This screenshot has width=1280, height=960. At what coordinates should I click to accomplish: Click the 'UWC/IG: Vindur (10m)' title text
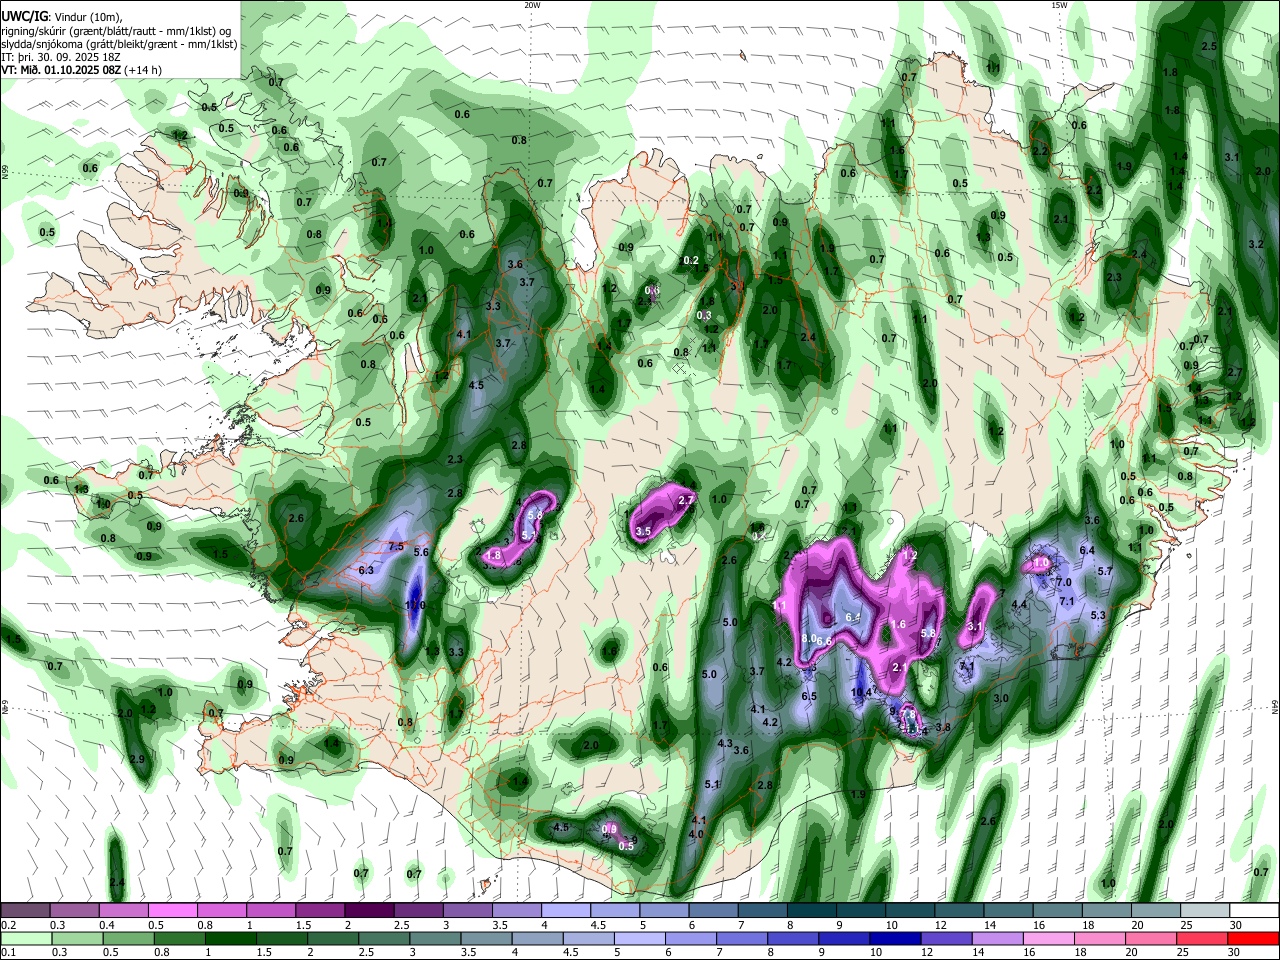[62, 17]
